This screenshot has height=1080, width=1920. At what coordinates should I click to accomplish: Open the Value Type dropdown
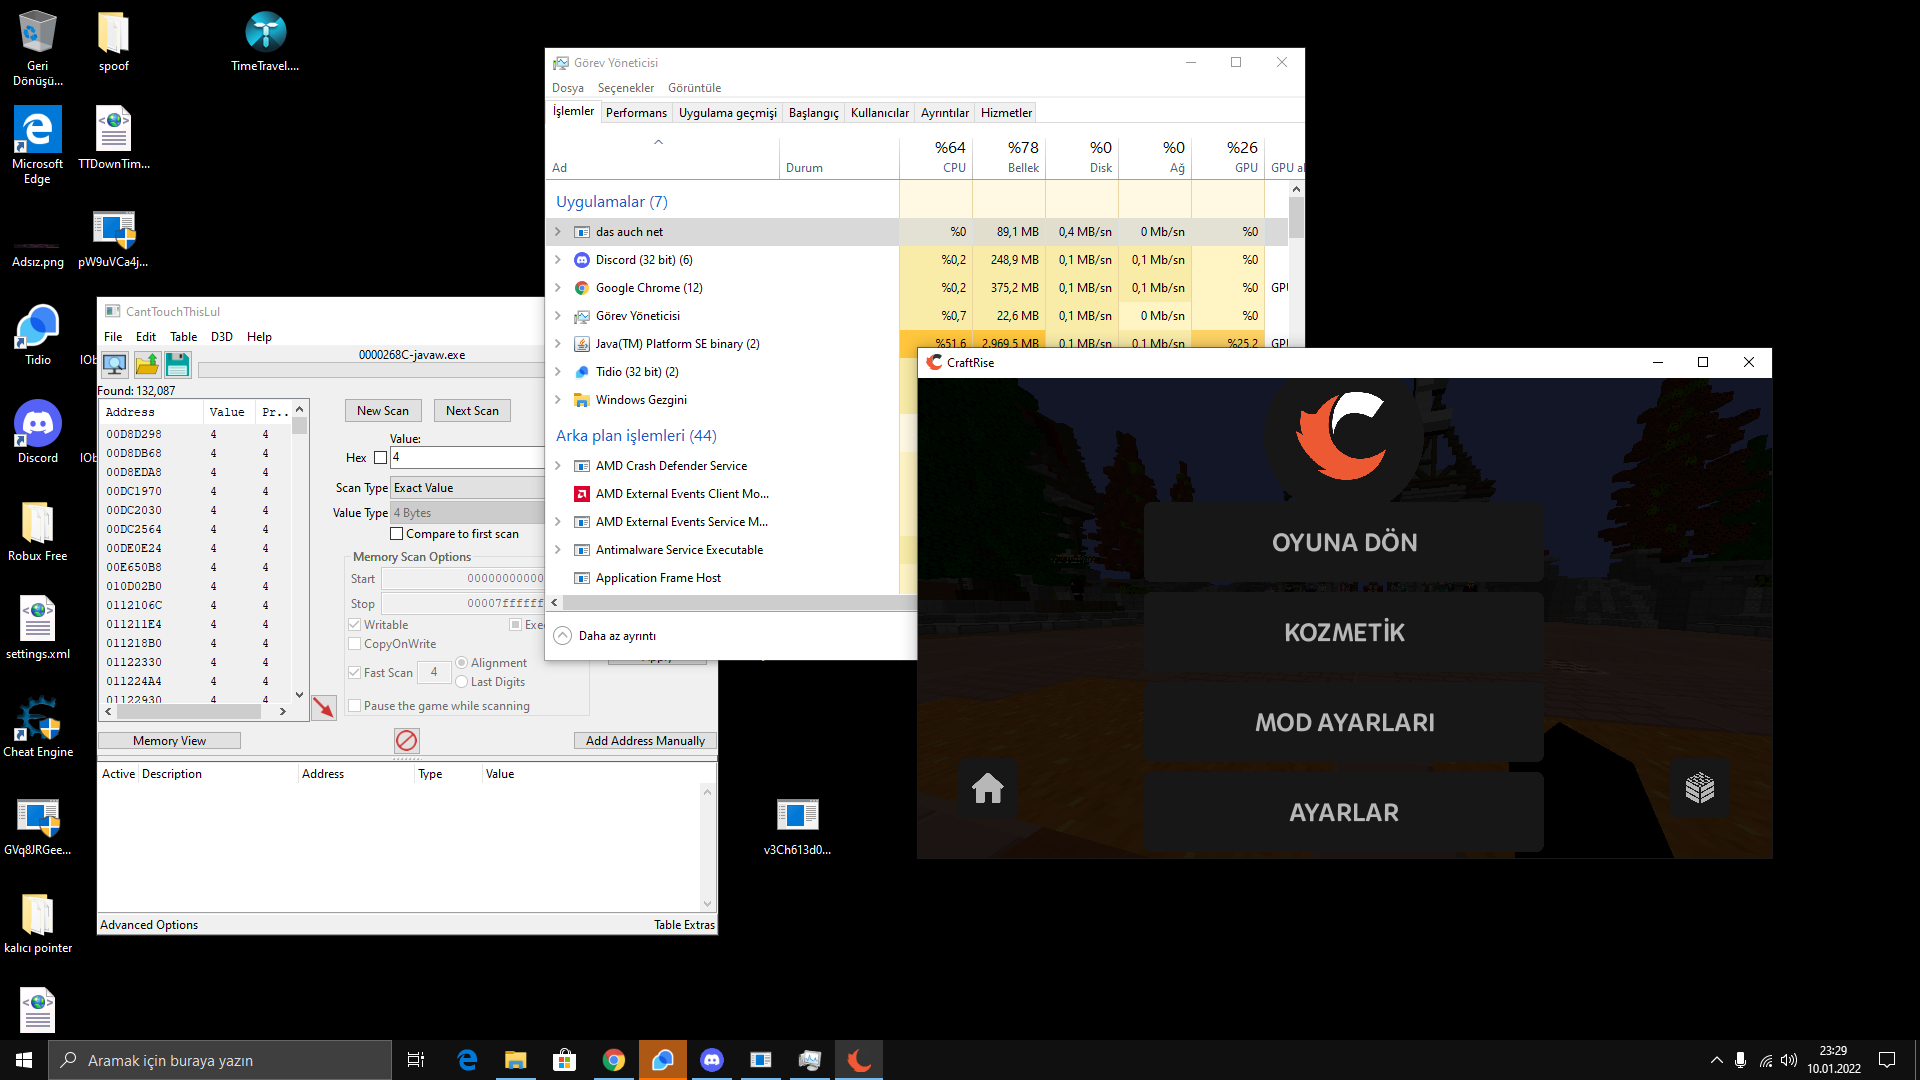tap(468, 513)
